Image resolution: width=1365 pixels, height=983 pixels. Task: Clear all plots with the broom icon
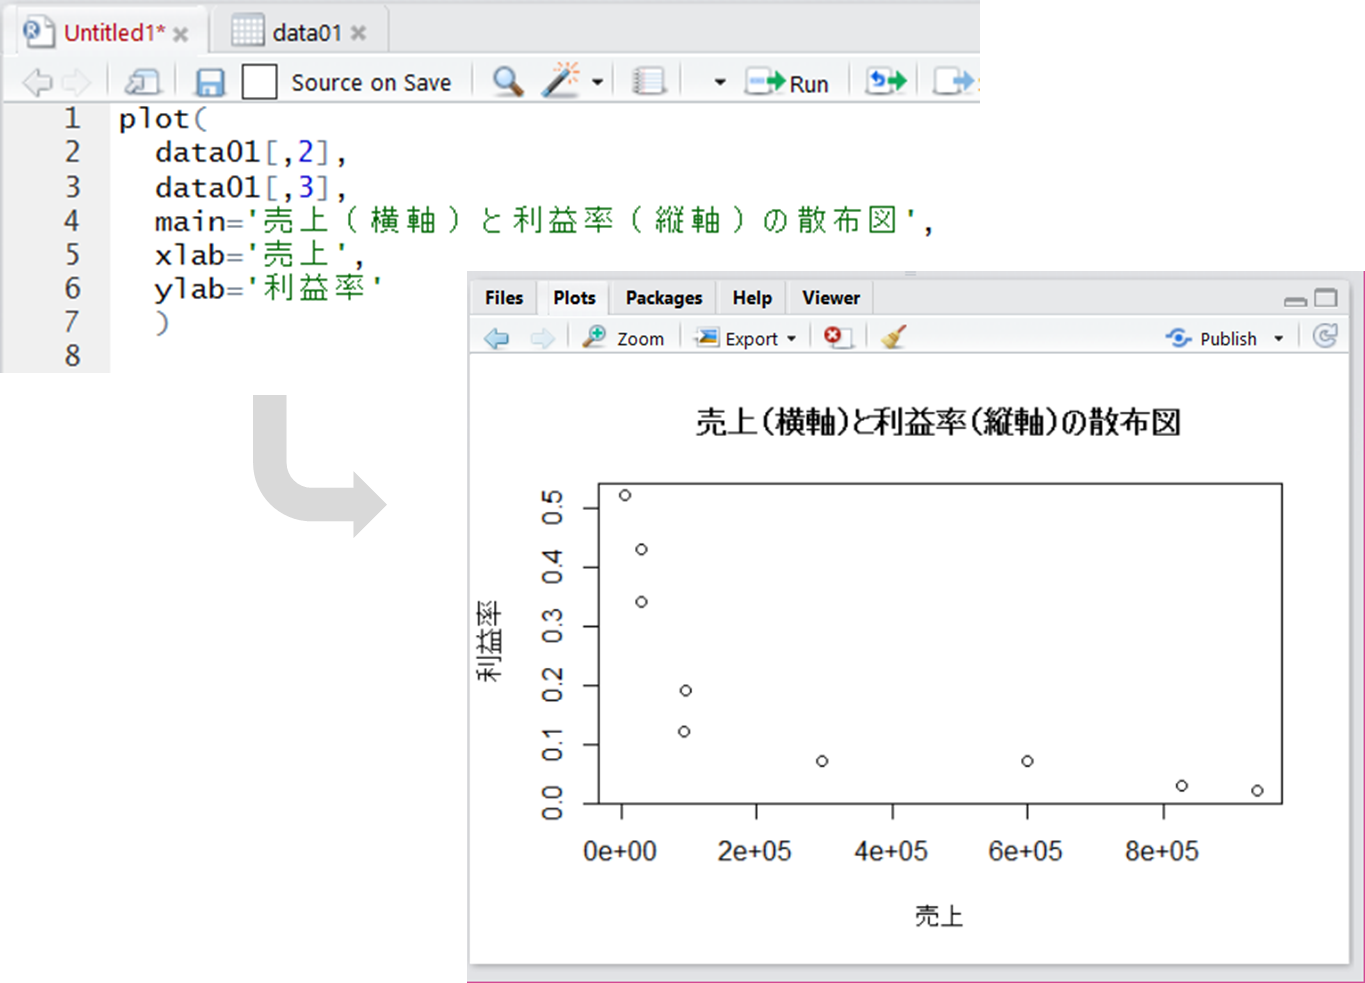tap(894, 338)
